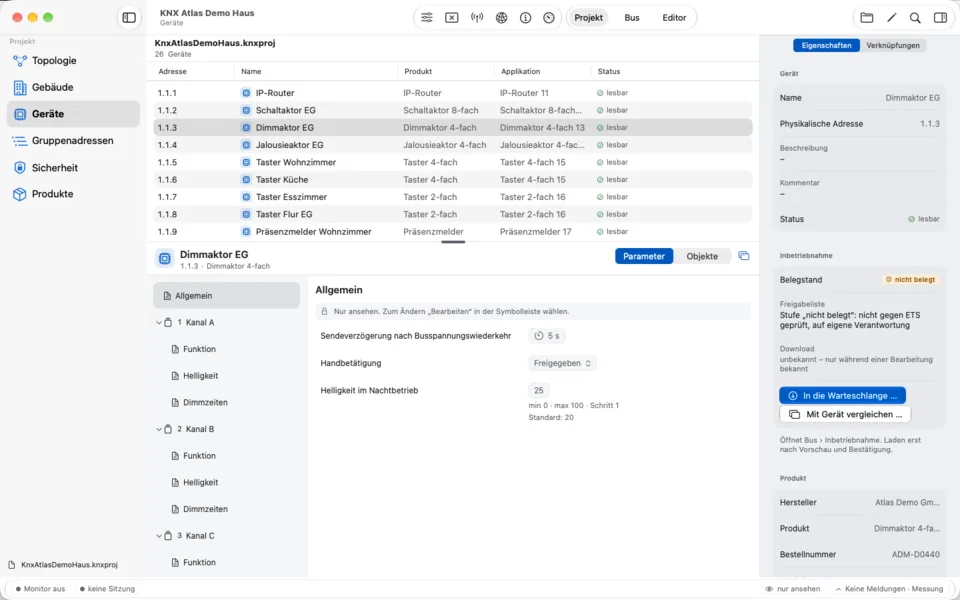Click the magnifier search icon
960x600 pixels.
click(915, 18)
